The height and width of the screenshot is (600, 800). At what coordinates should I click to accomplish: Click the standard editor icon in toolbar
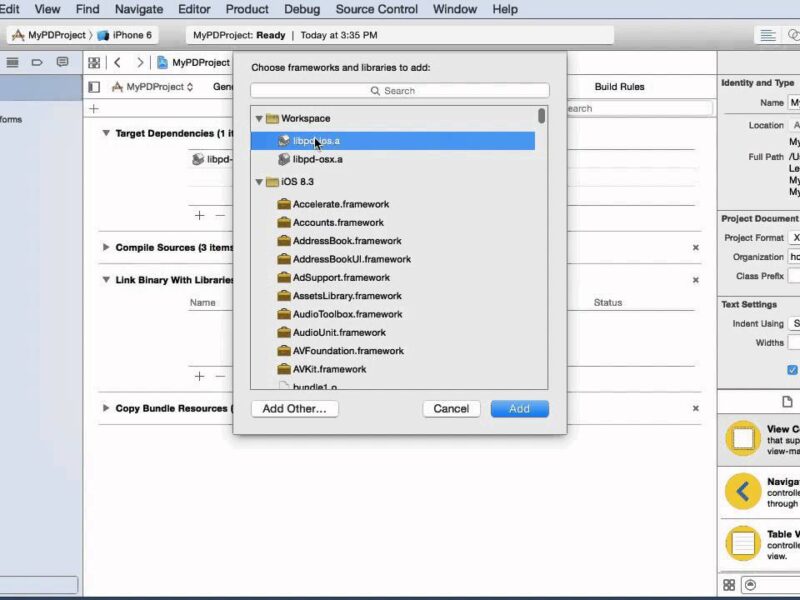click(767, 35)
